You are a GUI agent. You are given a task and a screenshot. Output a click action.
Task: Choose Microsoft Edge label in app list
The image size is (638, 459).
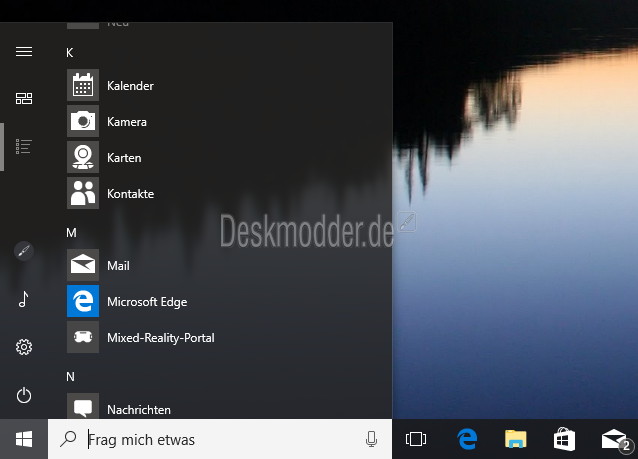point(147,302)
